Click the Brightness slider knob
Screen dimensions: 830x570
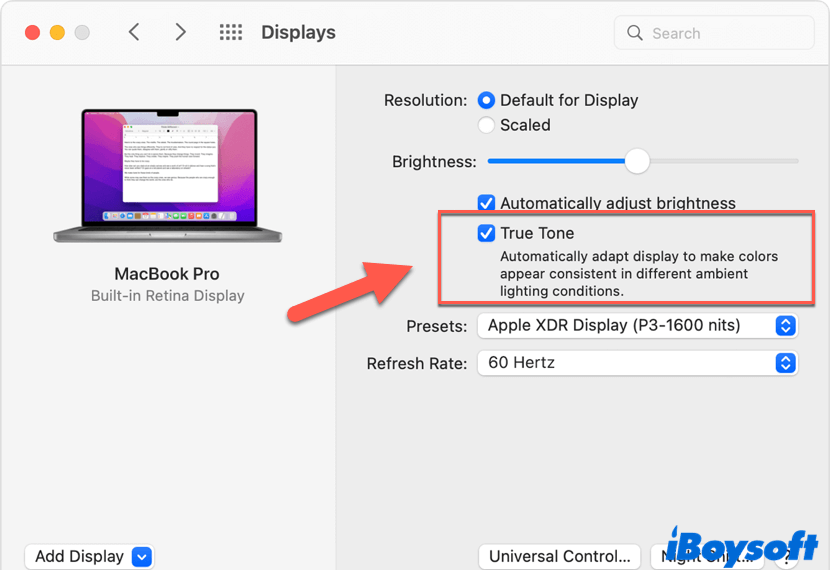637,161
